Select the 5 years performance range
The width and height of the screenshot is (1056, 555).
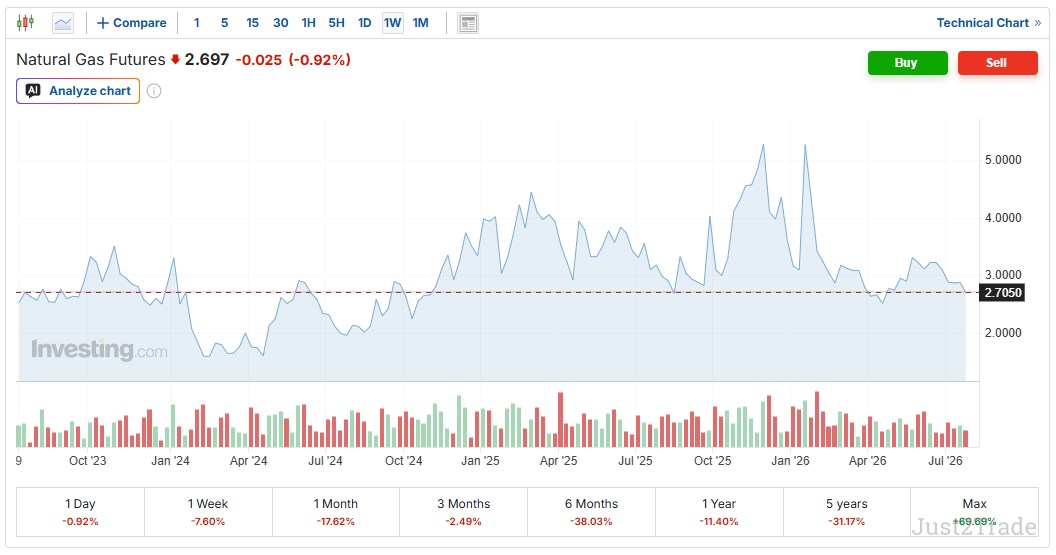click(x=847, y=512)
